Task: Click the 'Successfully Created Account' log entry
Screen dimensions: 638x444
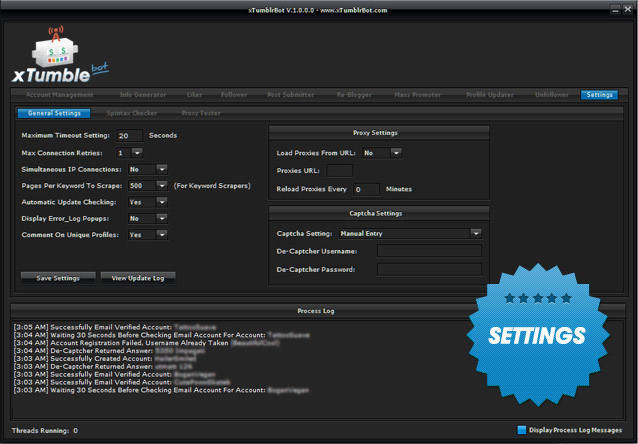Action: 105,359
